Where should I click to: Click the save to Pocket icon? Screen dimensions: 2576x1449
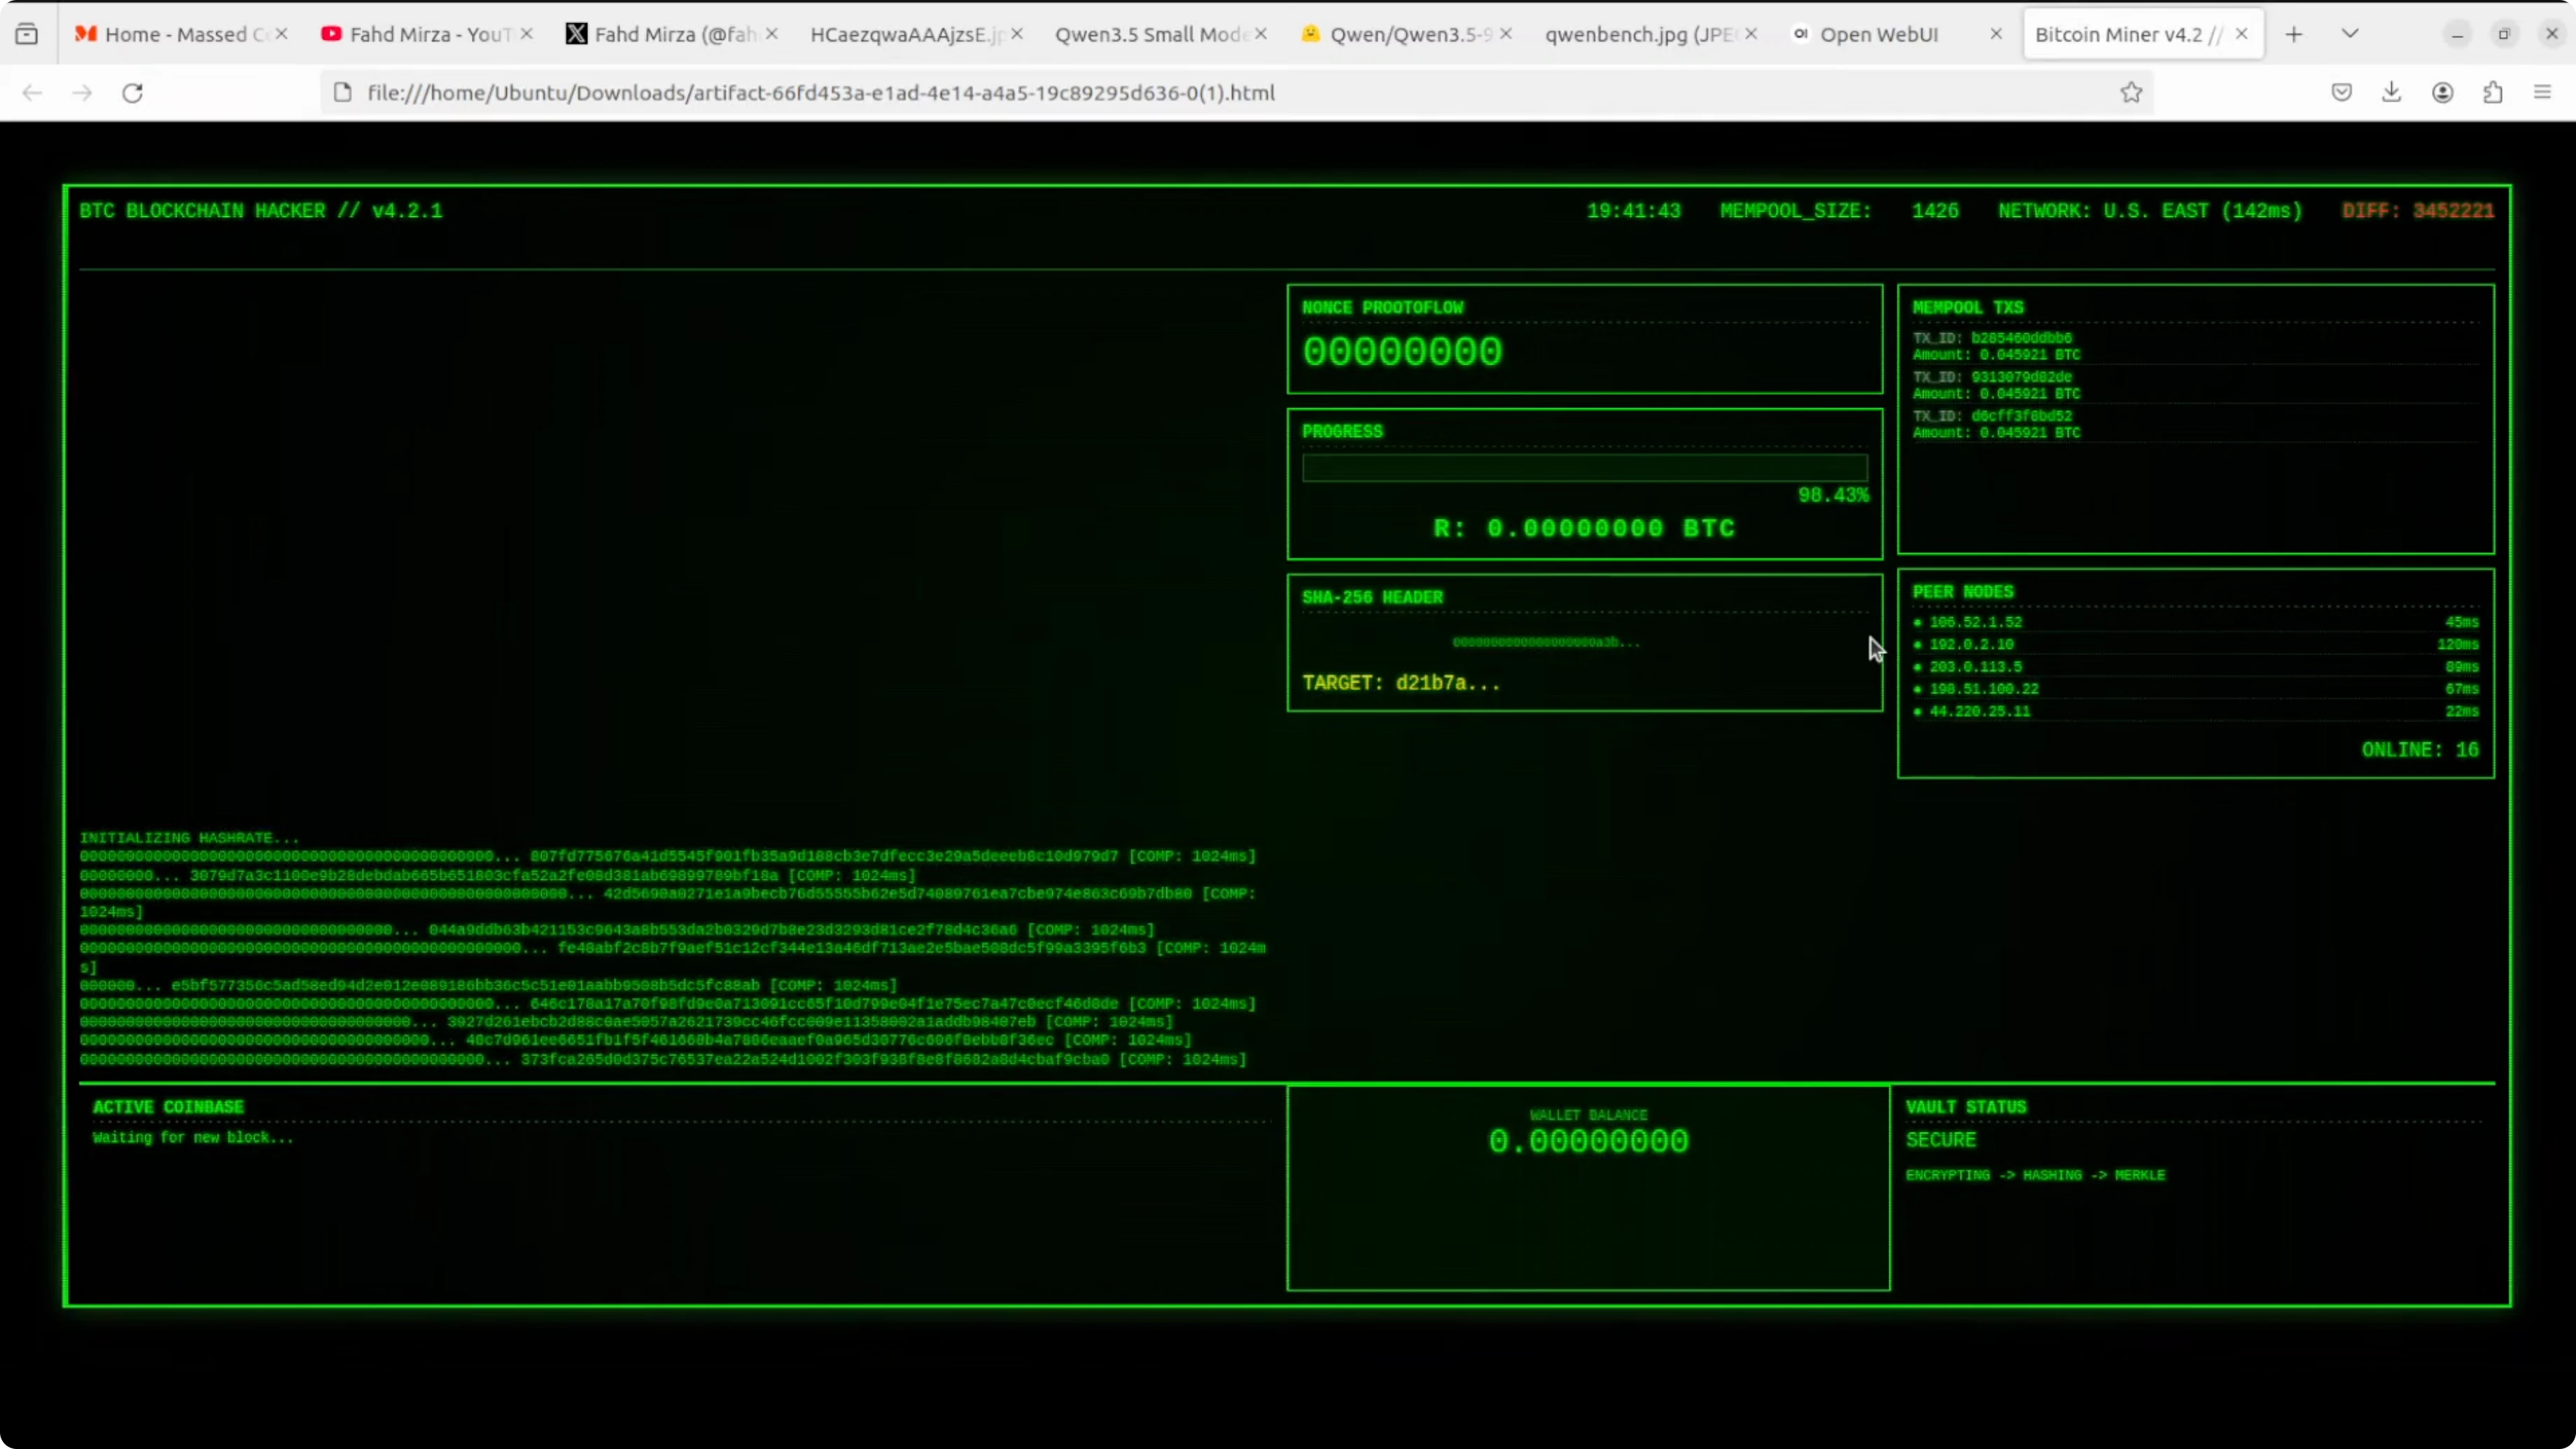point(2341,93)
